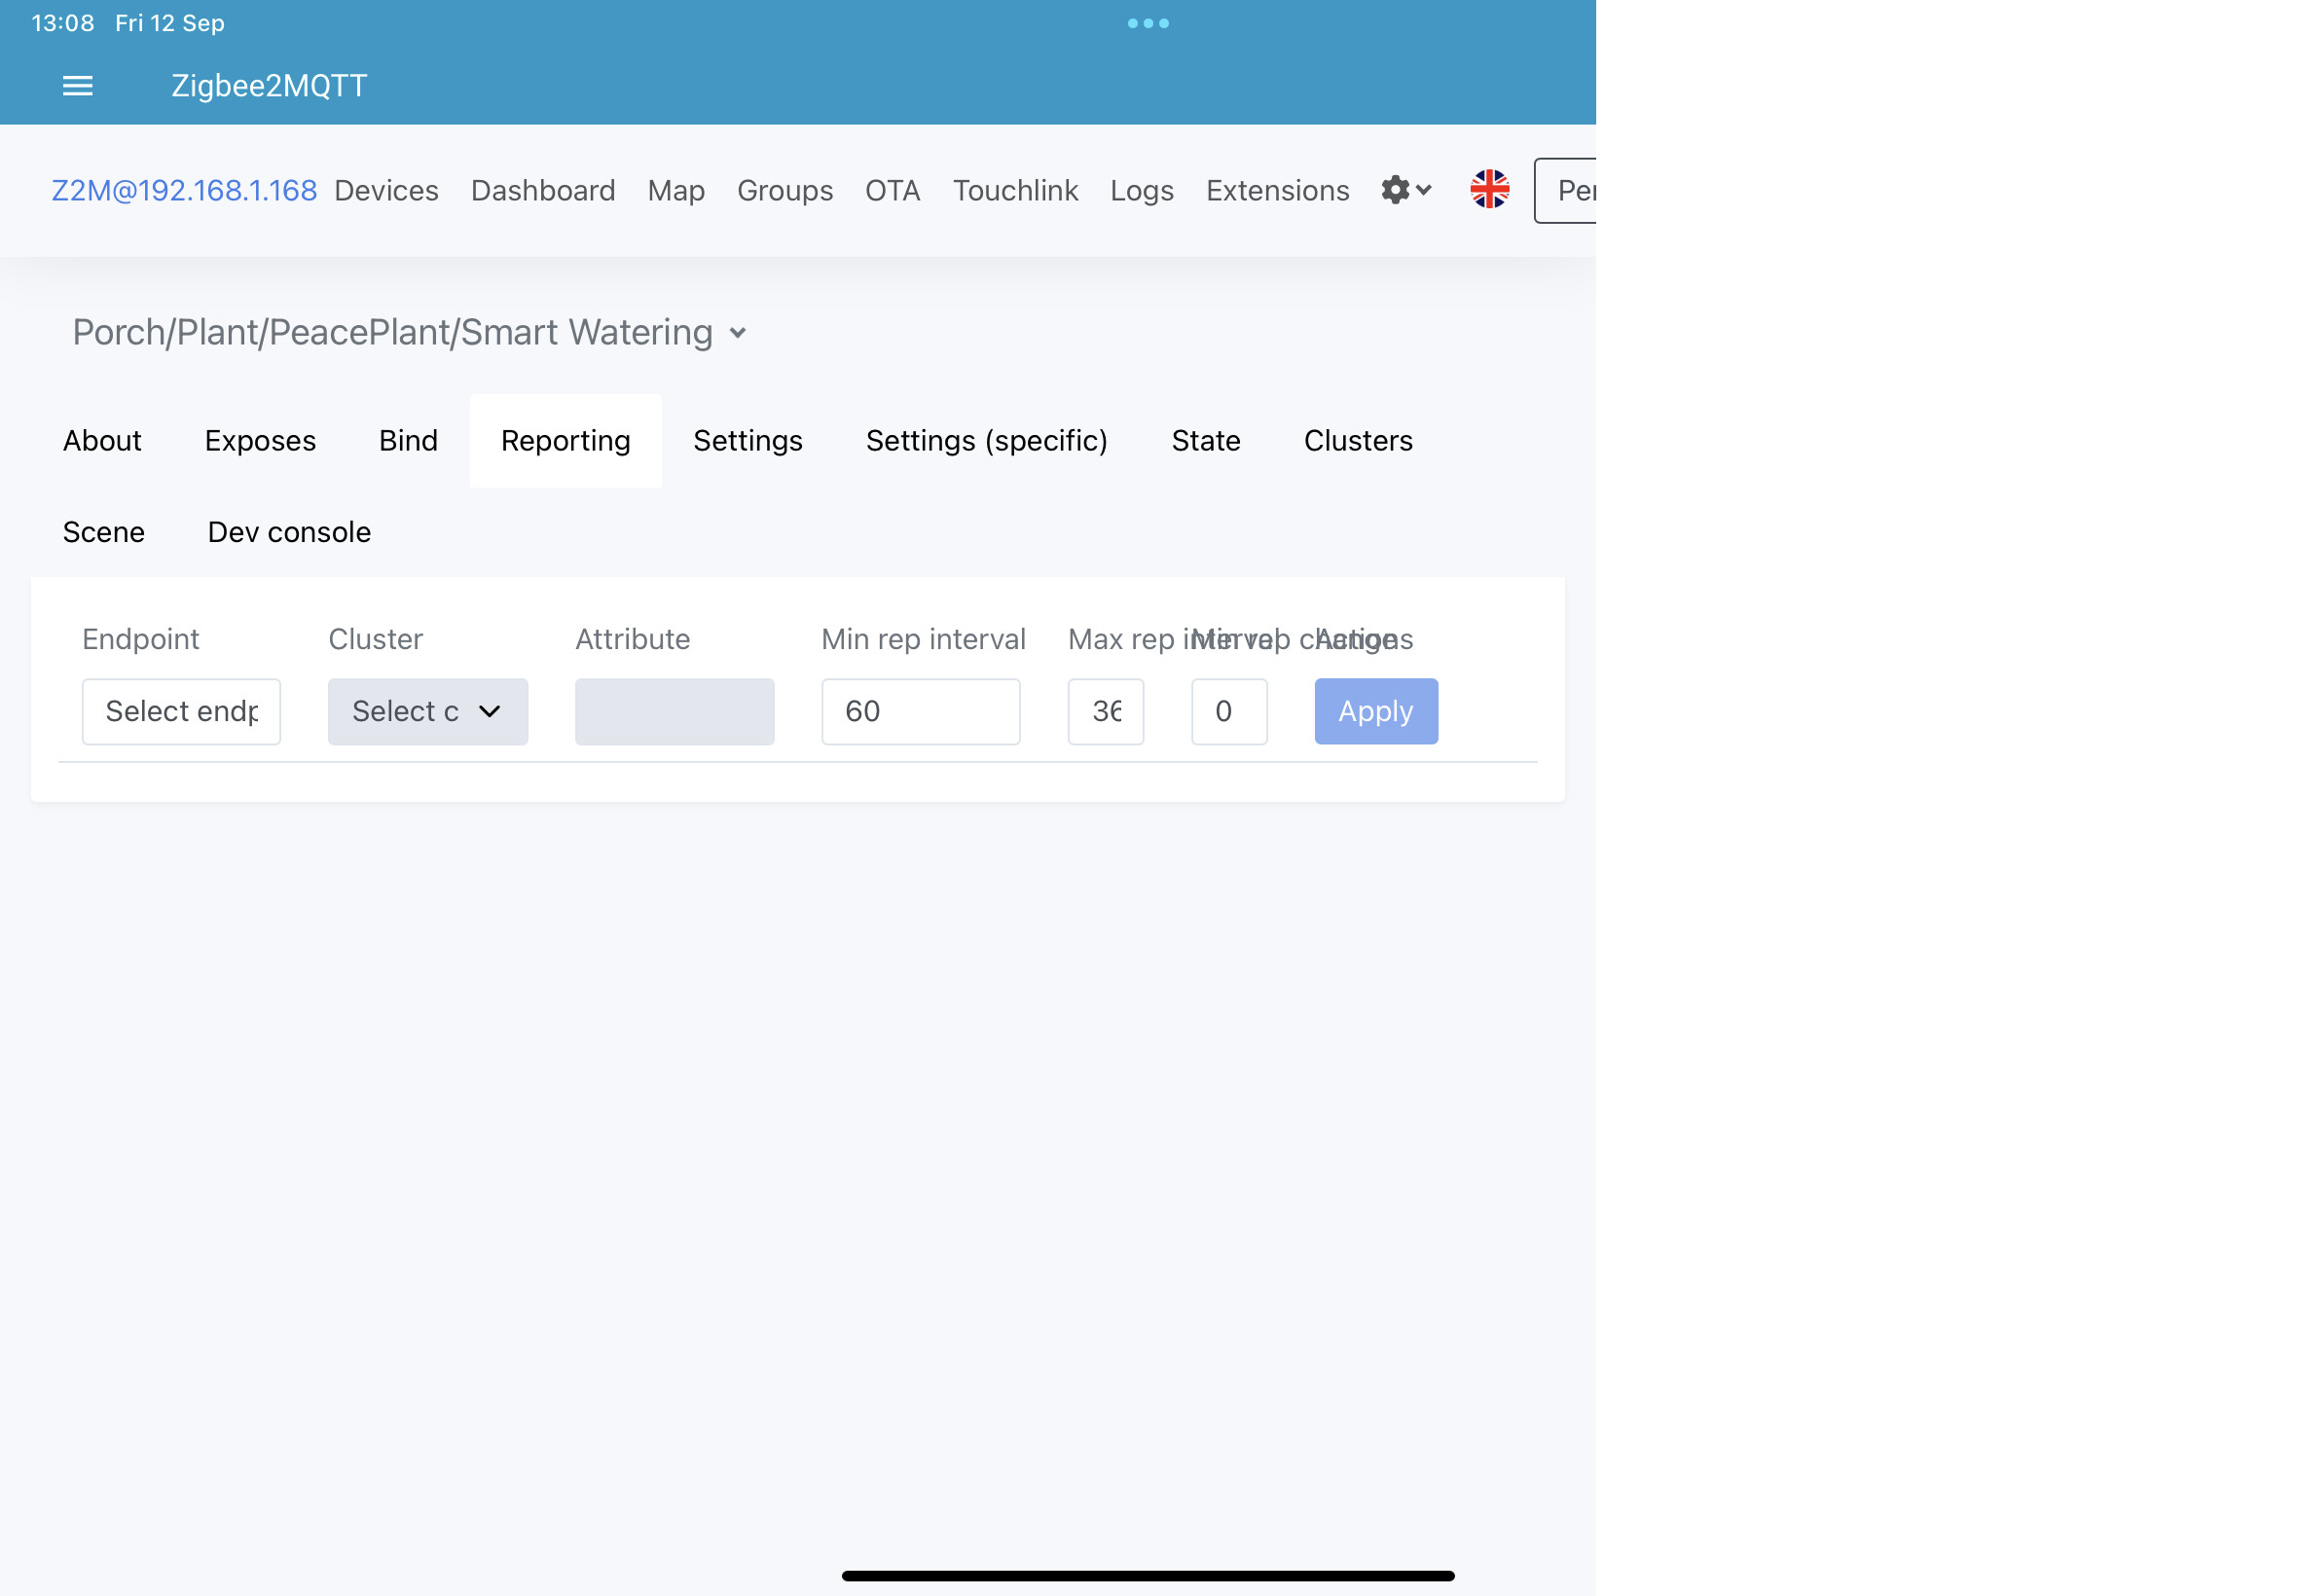
Task: Click the Z2M@192.168.1.168 link
Action: coord(184,190)
